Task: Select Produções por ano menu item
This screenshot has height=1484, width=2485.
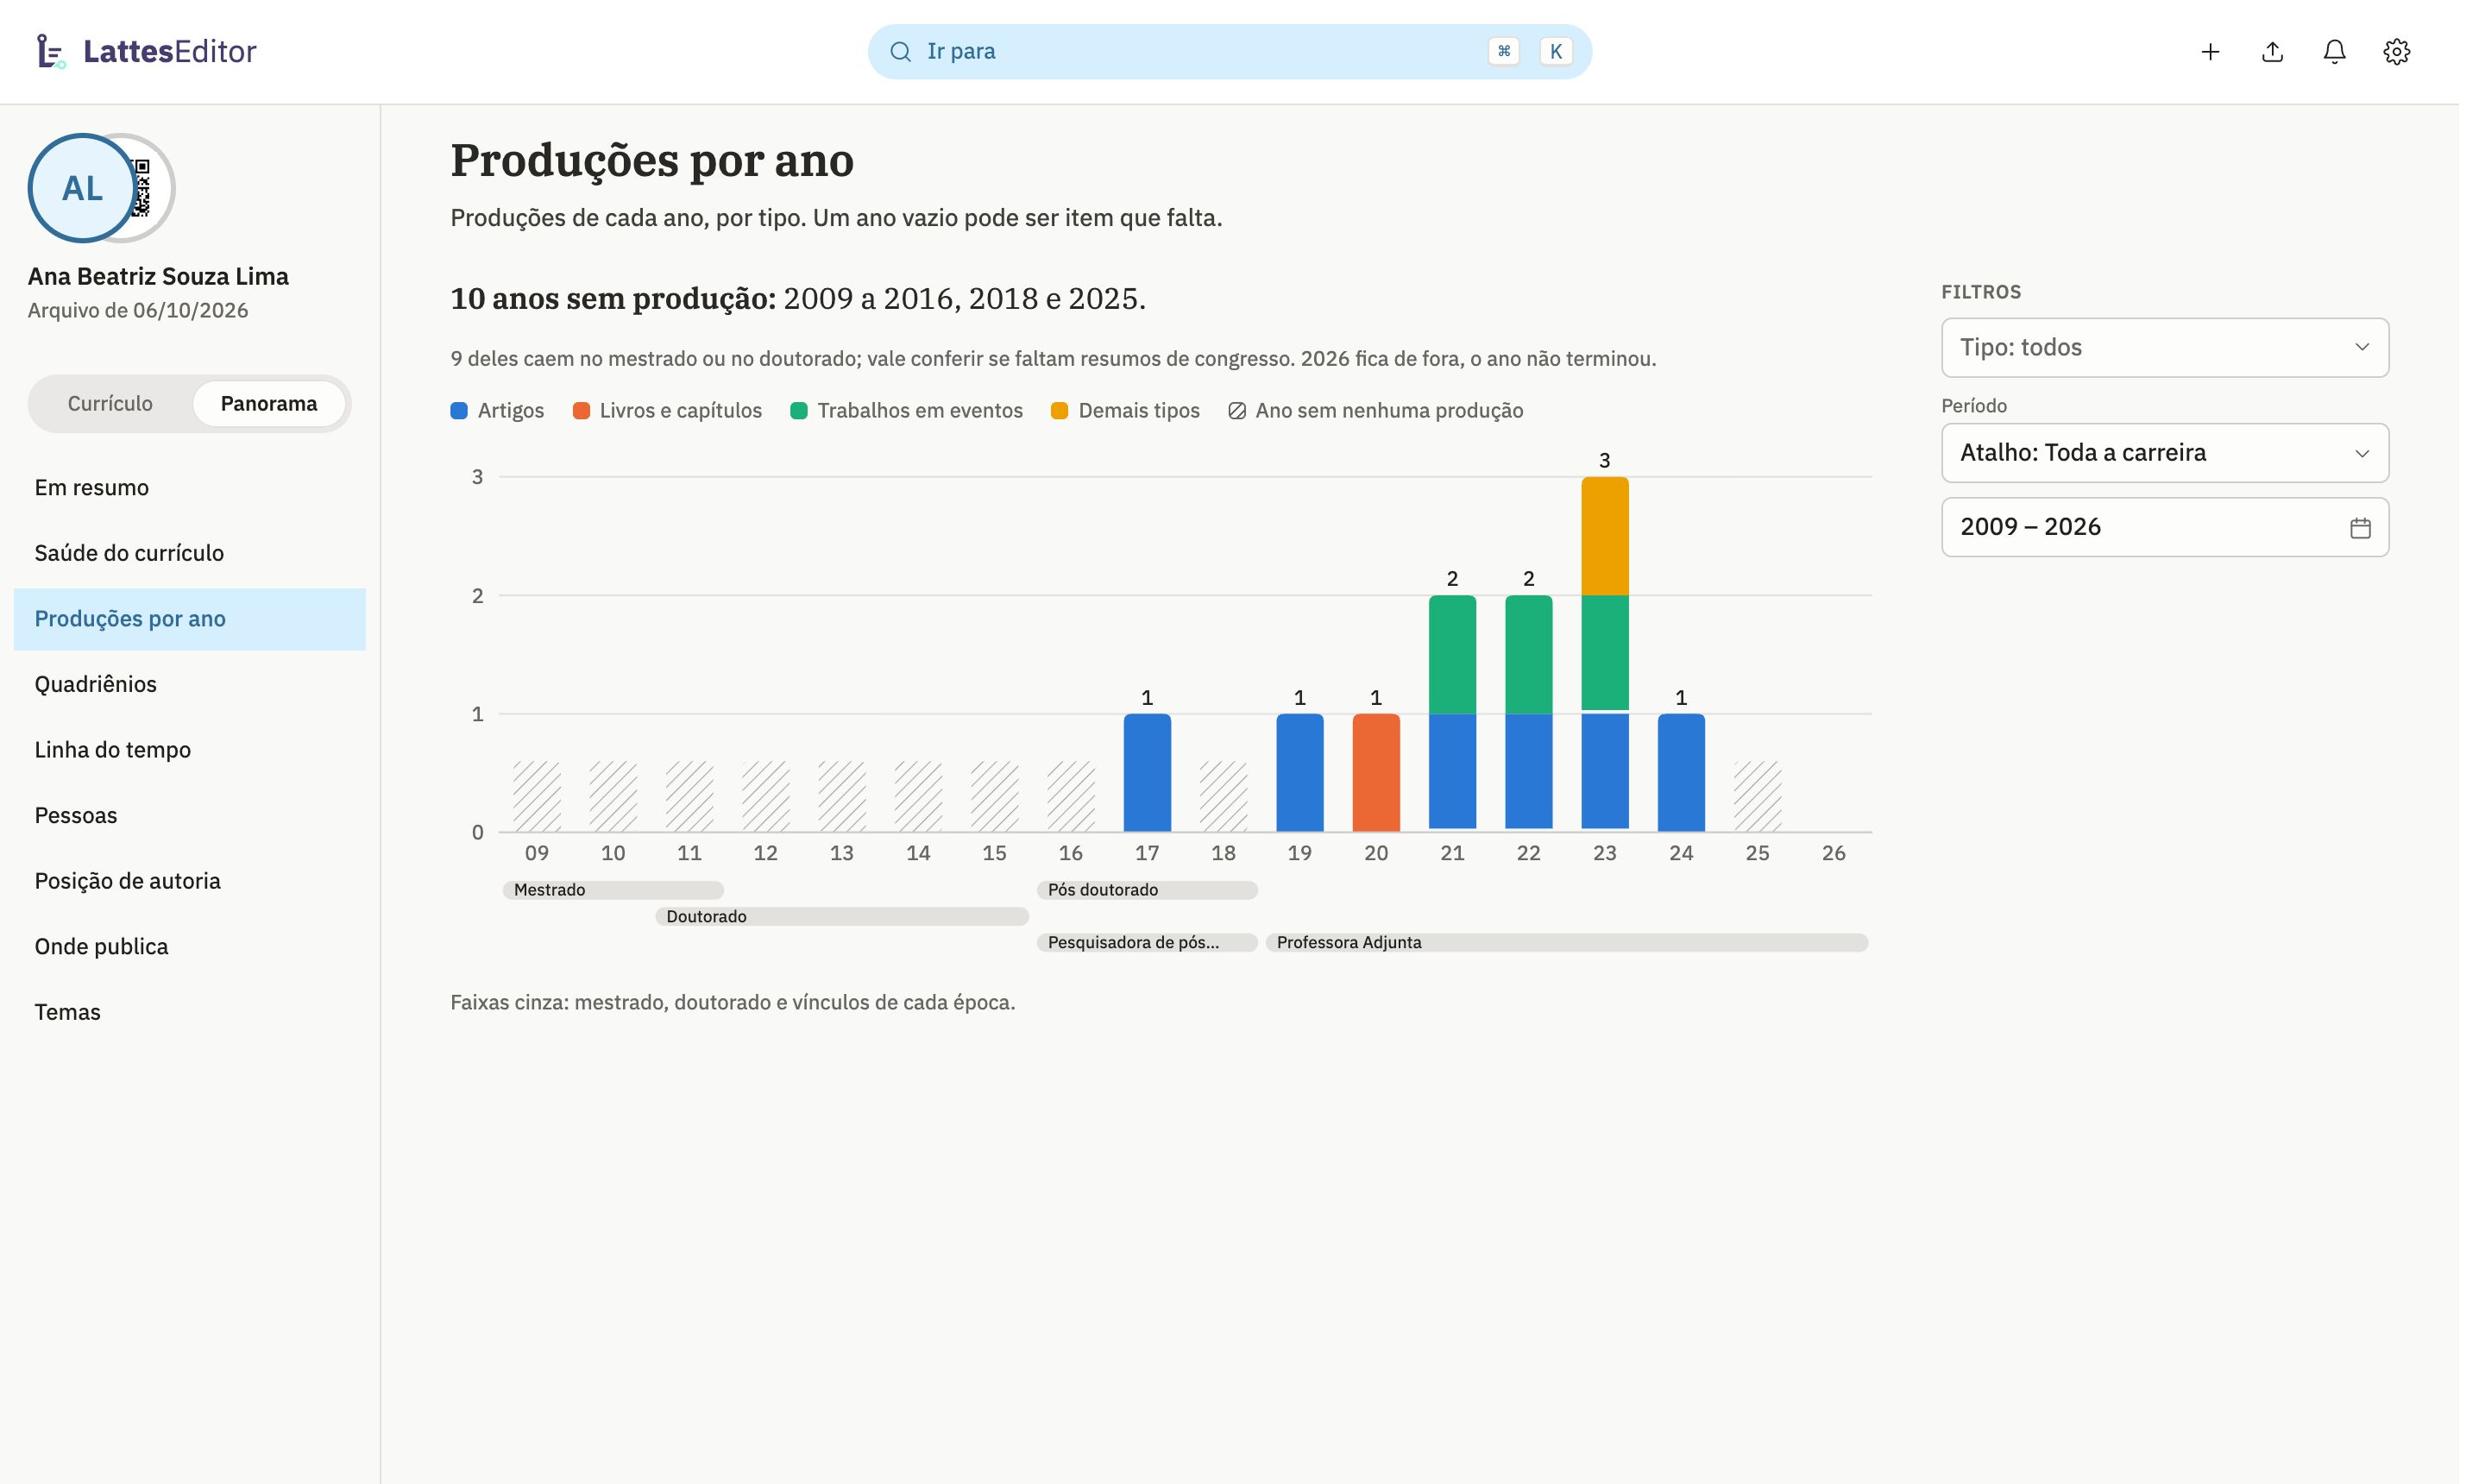Action: [x=190, y=619]
